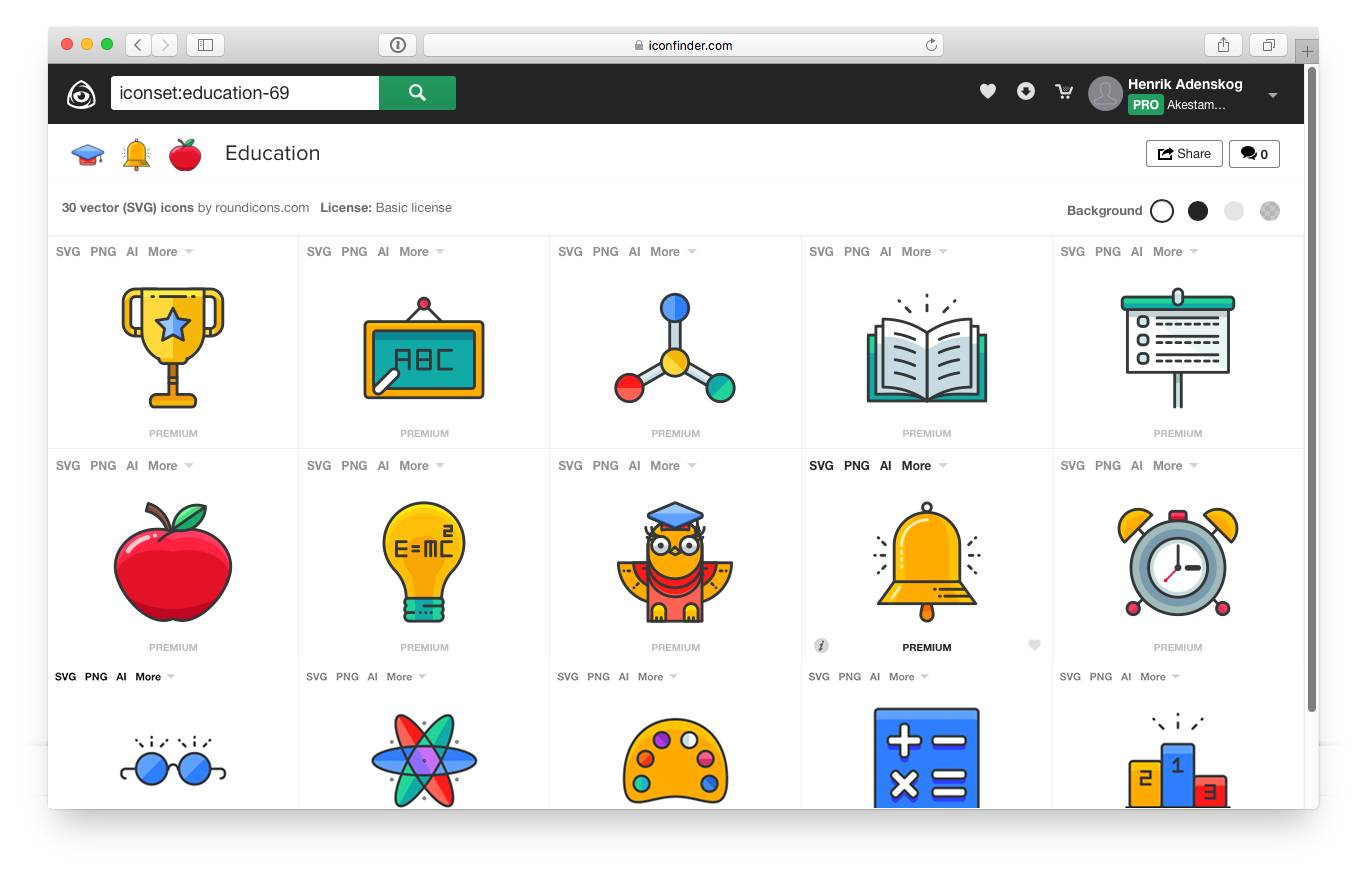Expand the More menu on the molecule card
The image size is (1367, 883).
[x=673, y=252]
